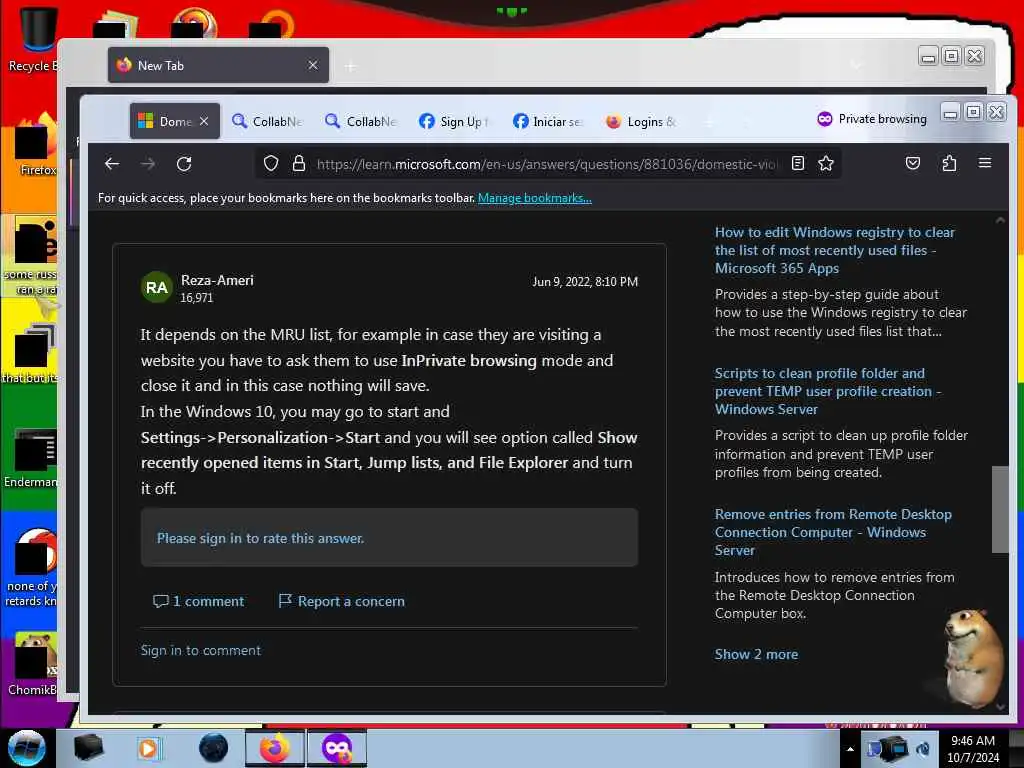Reload the current Microsoft Learn page

[184, 163]
